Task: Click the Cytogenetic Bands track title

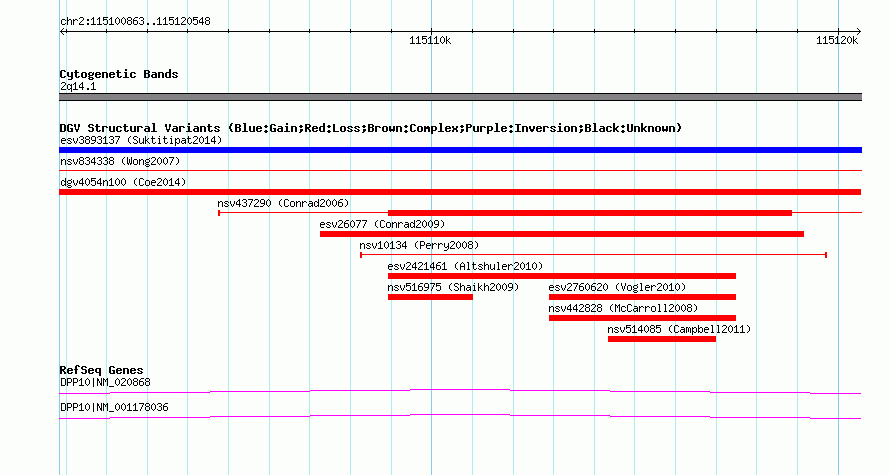Action: tap(119, 74)
